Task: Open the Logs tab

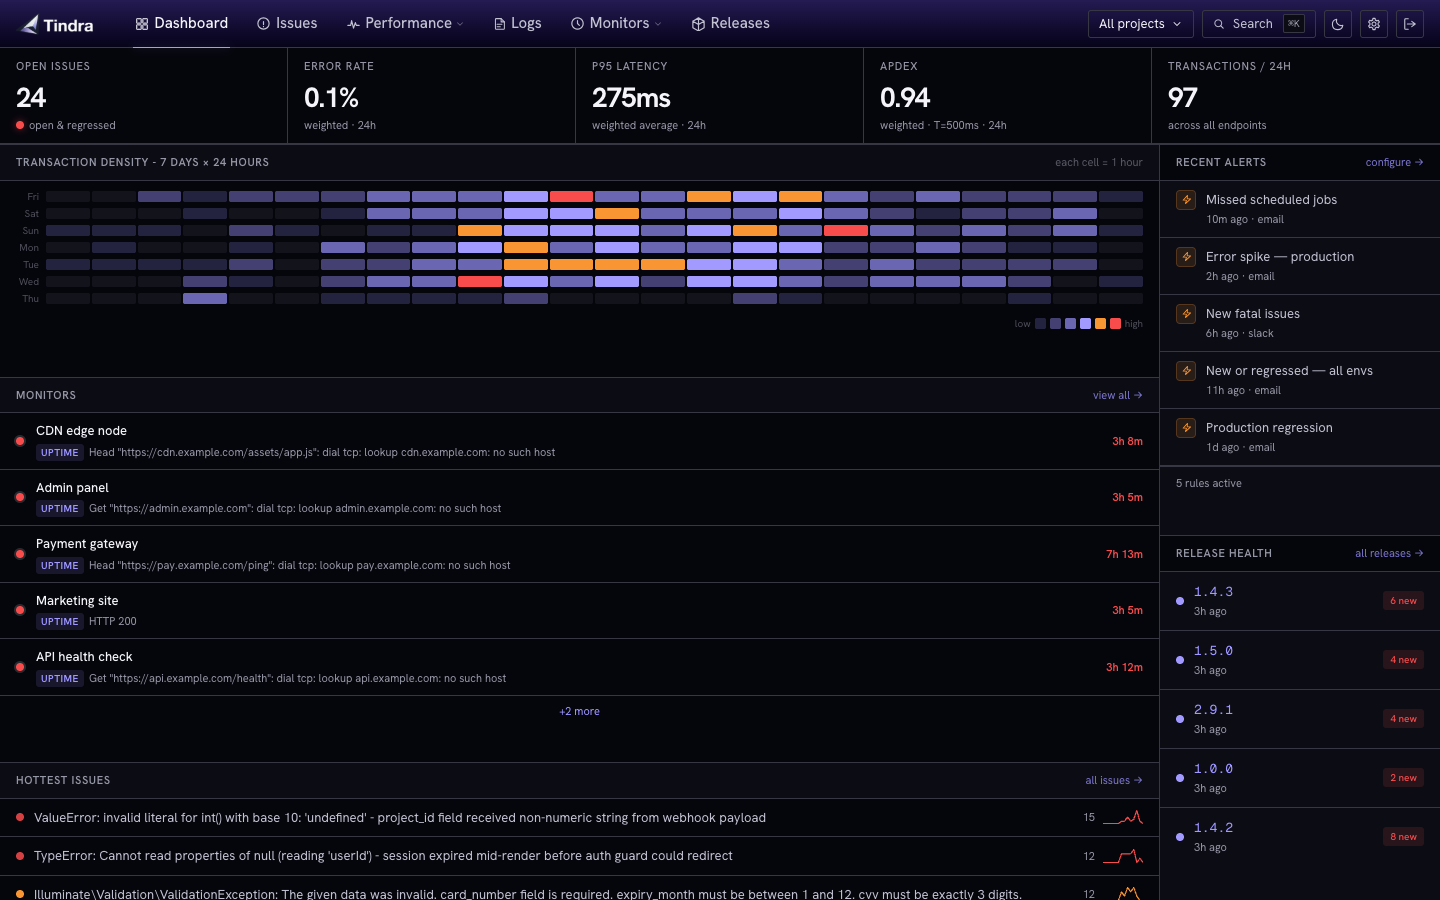Action: 517,23
